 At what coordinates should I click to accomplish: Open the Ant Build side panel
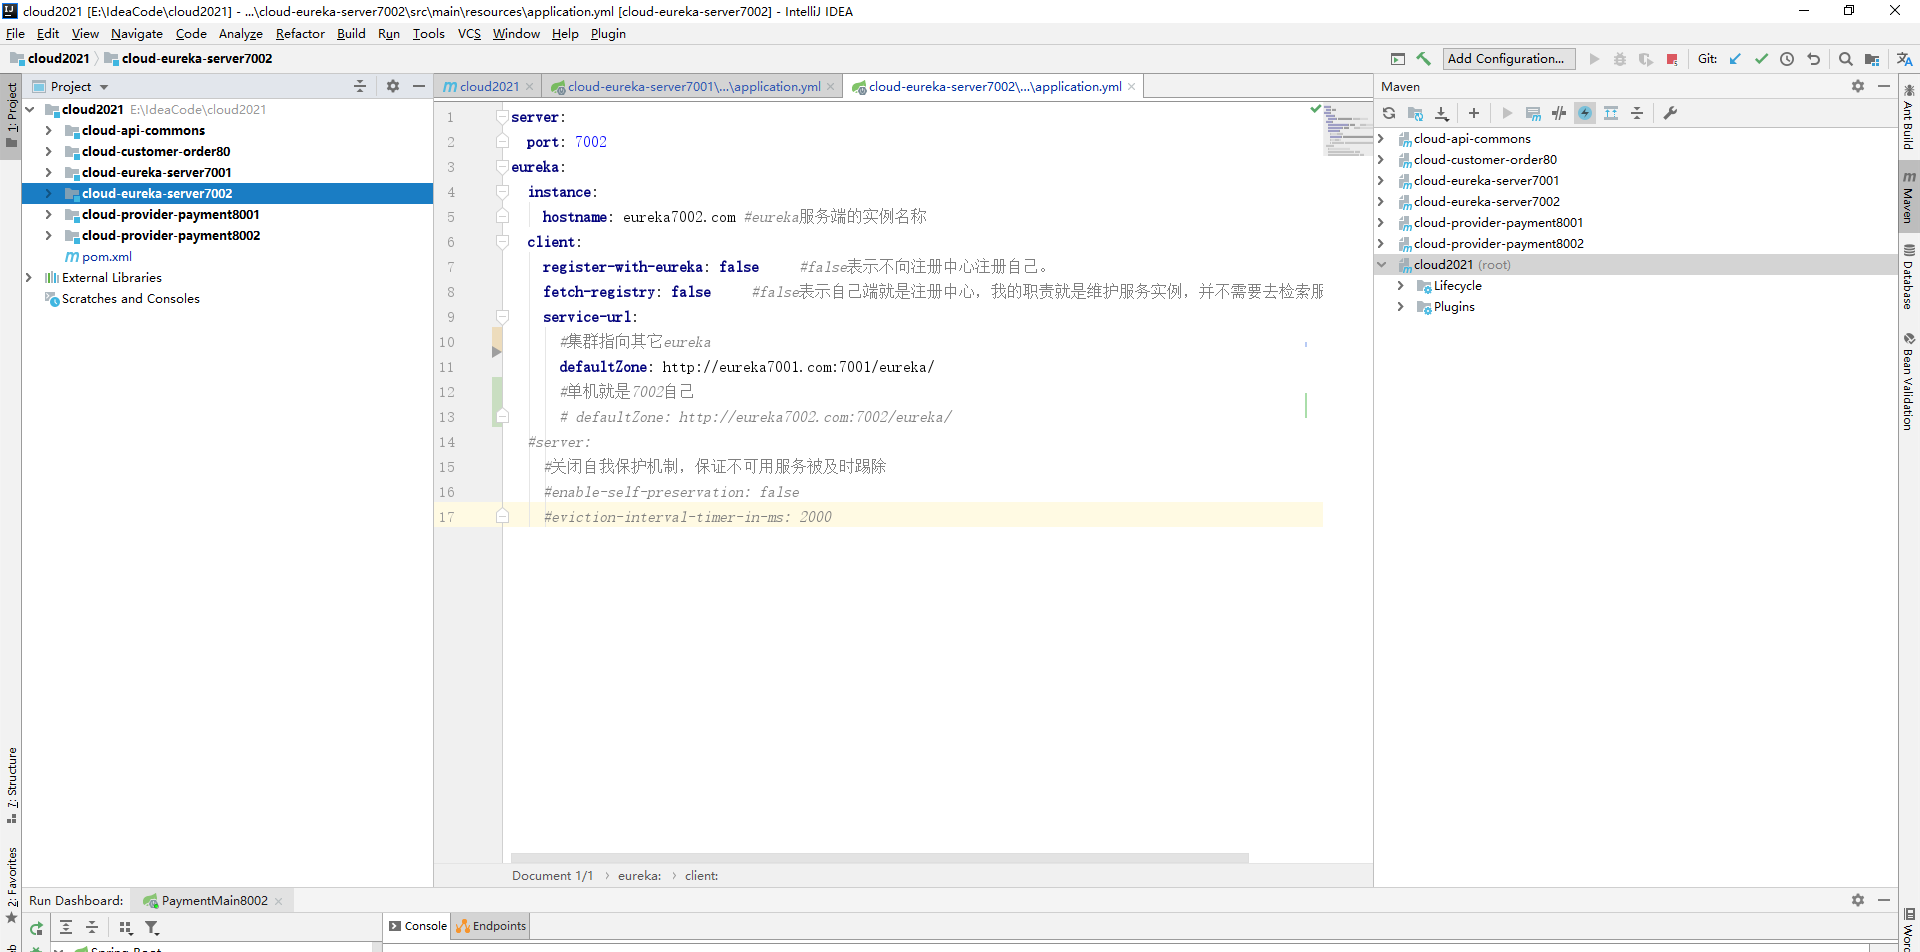coord(1909,118)
